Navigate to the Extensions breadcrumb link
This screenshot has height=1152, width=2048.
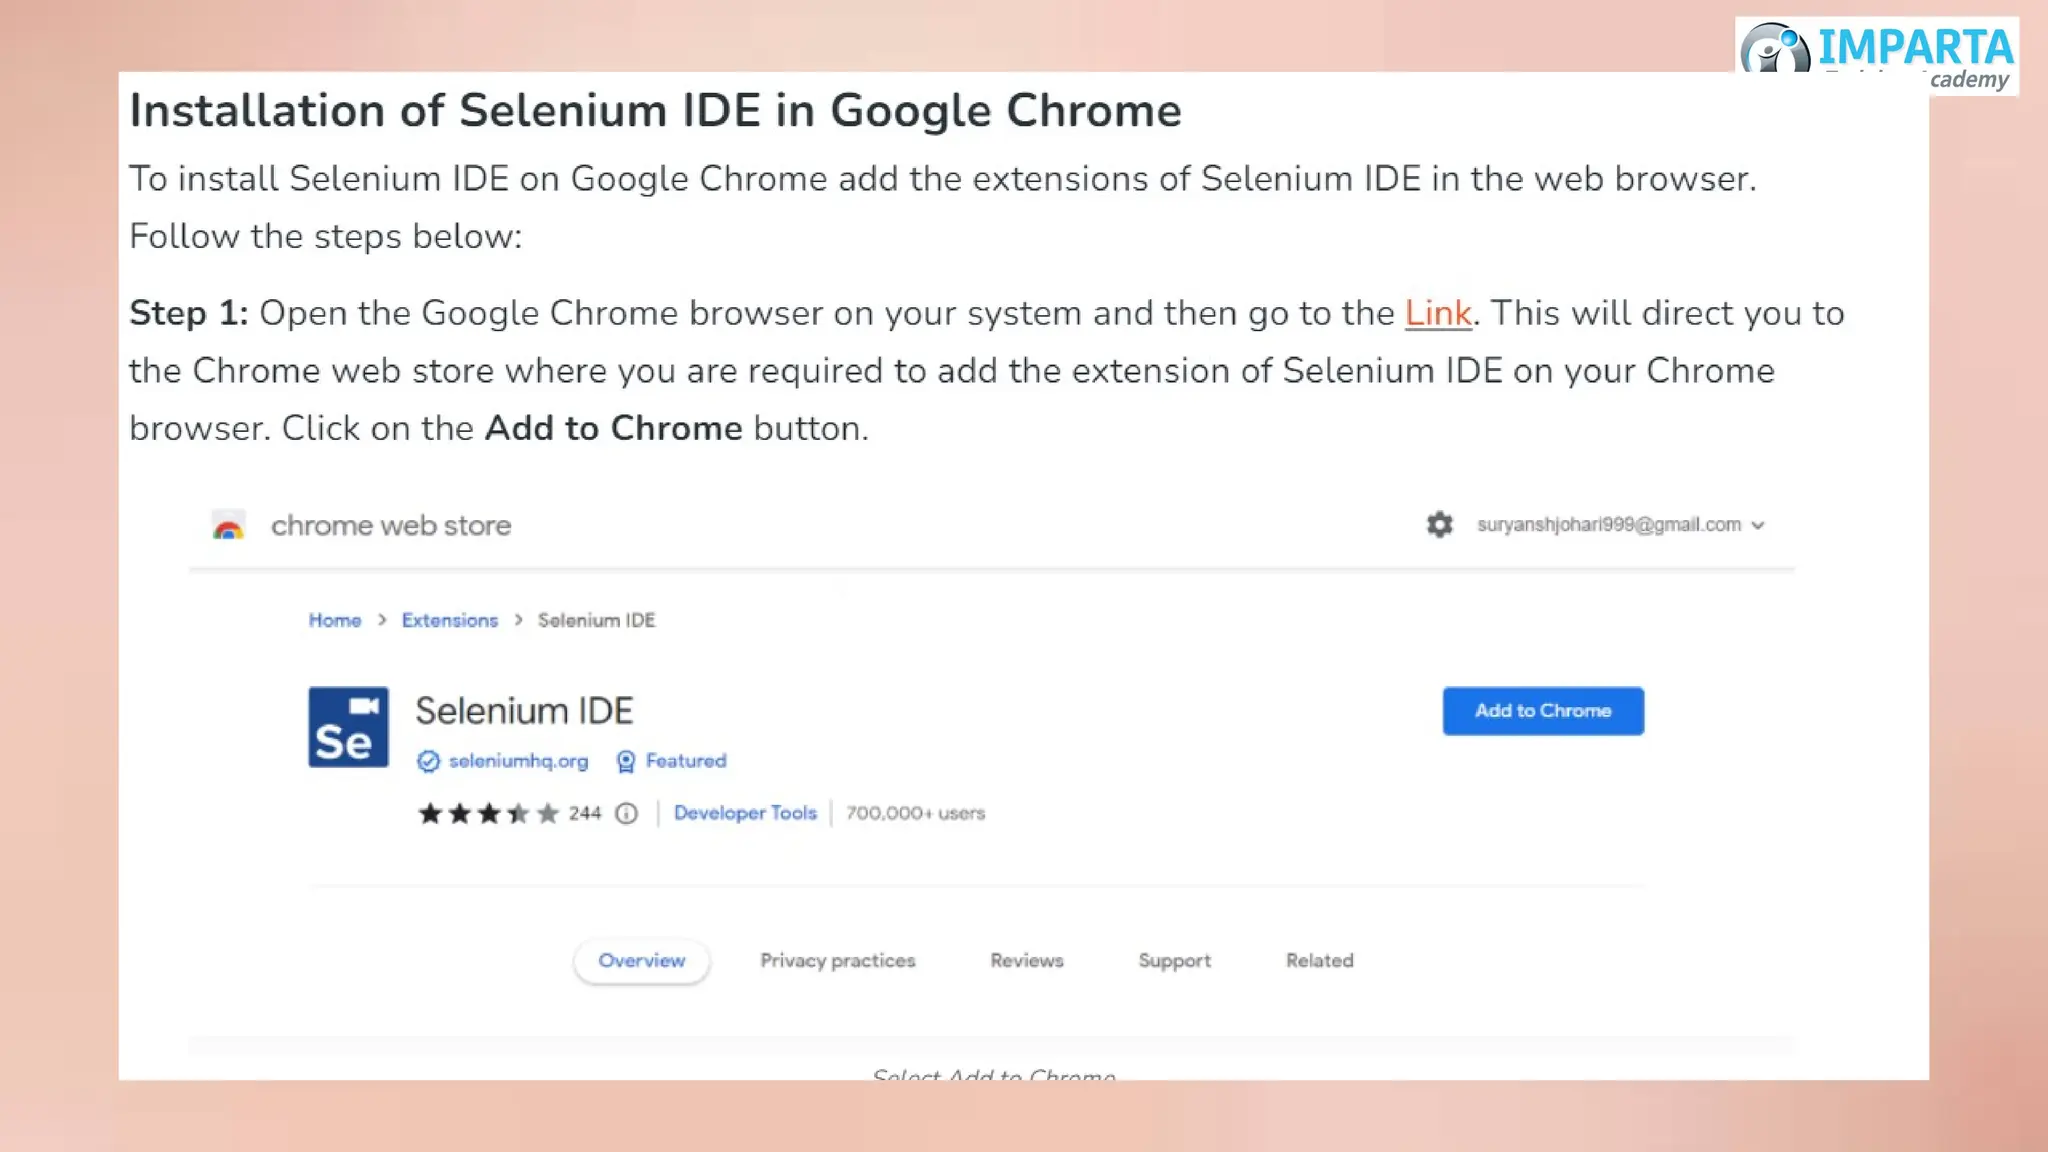pyautogui.click(x=449, y=620)
